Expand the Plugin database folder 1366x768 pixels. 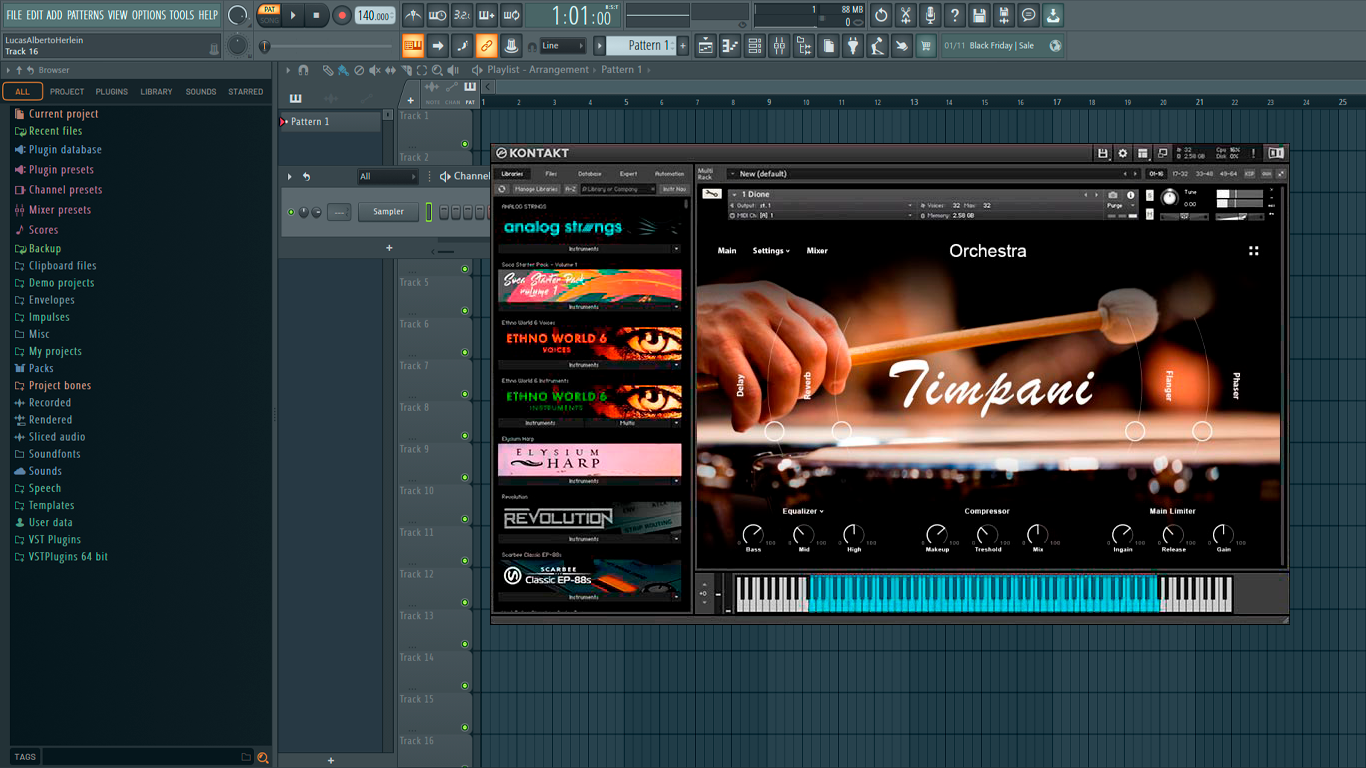point(65,150)
